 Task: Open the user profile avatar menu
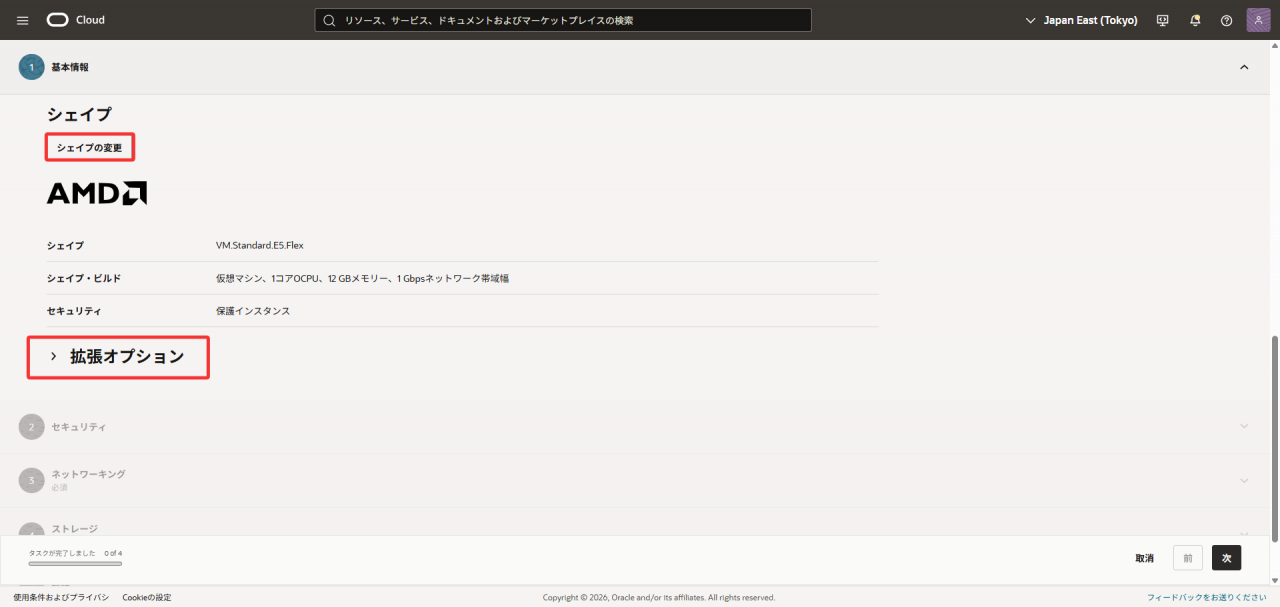pyautogui.click(x=1259, y=20)
